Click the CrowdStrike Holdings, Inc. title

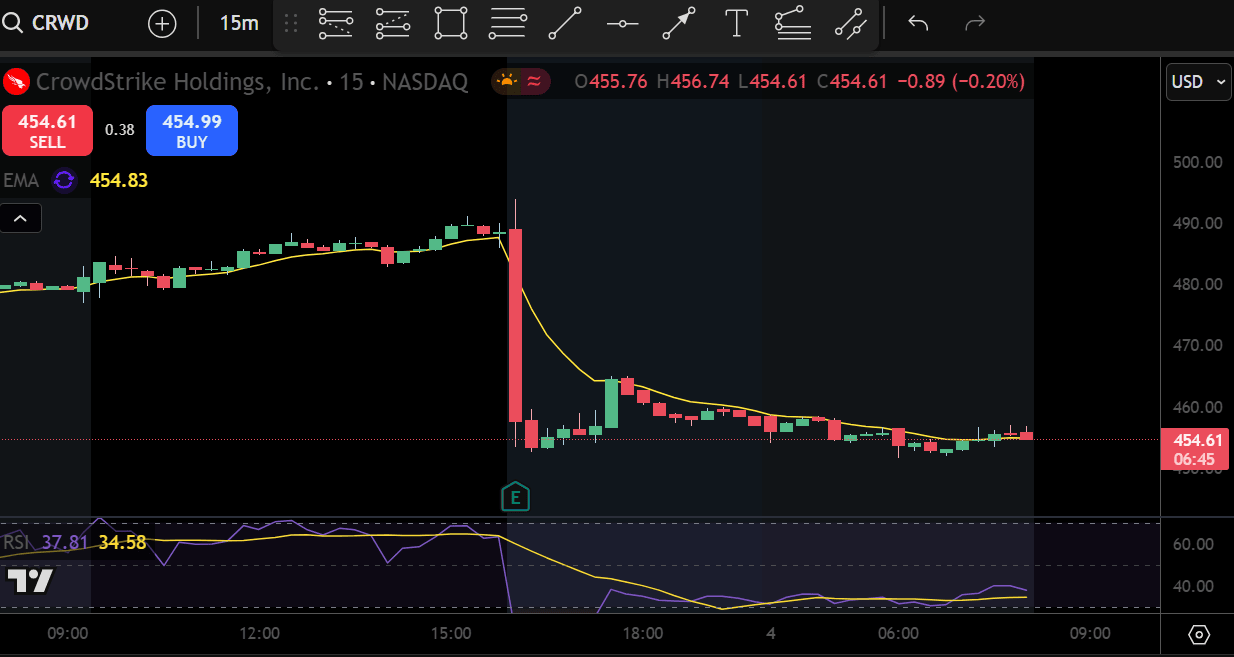(178, 82)
